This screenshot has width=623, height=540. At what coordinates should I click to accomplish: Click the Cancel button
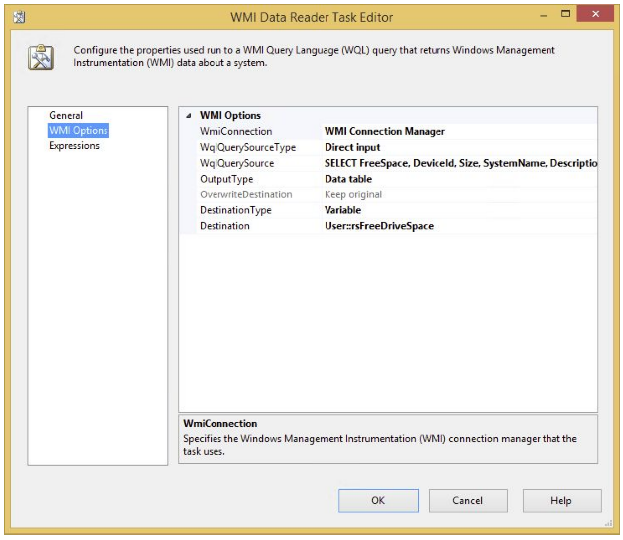[x=468, y=500]
